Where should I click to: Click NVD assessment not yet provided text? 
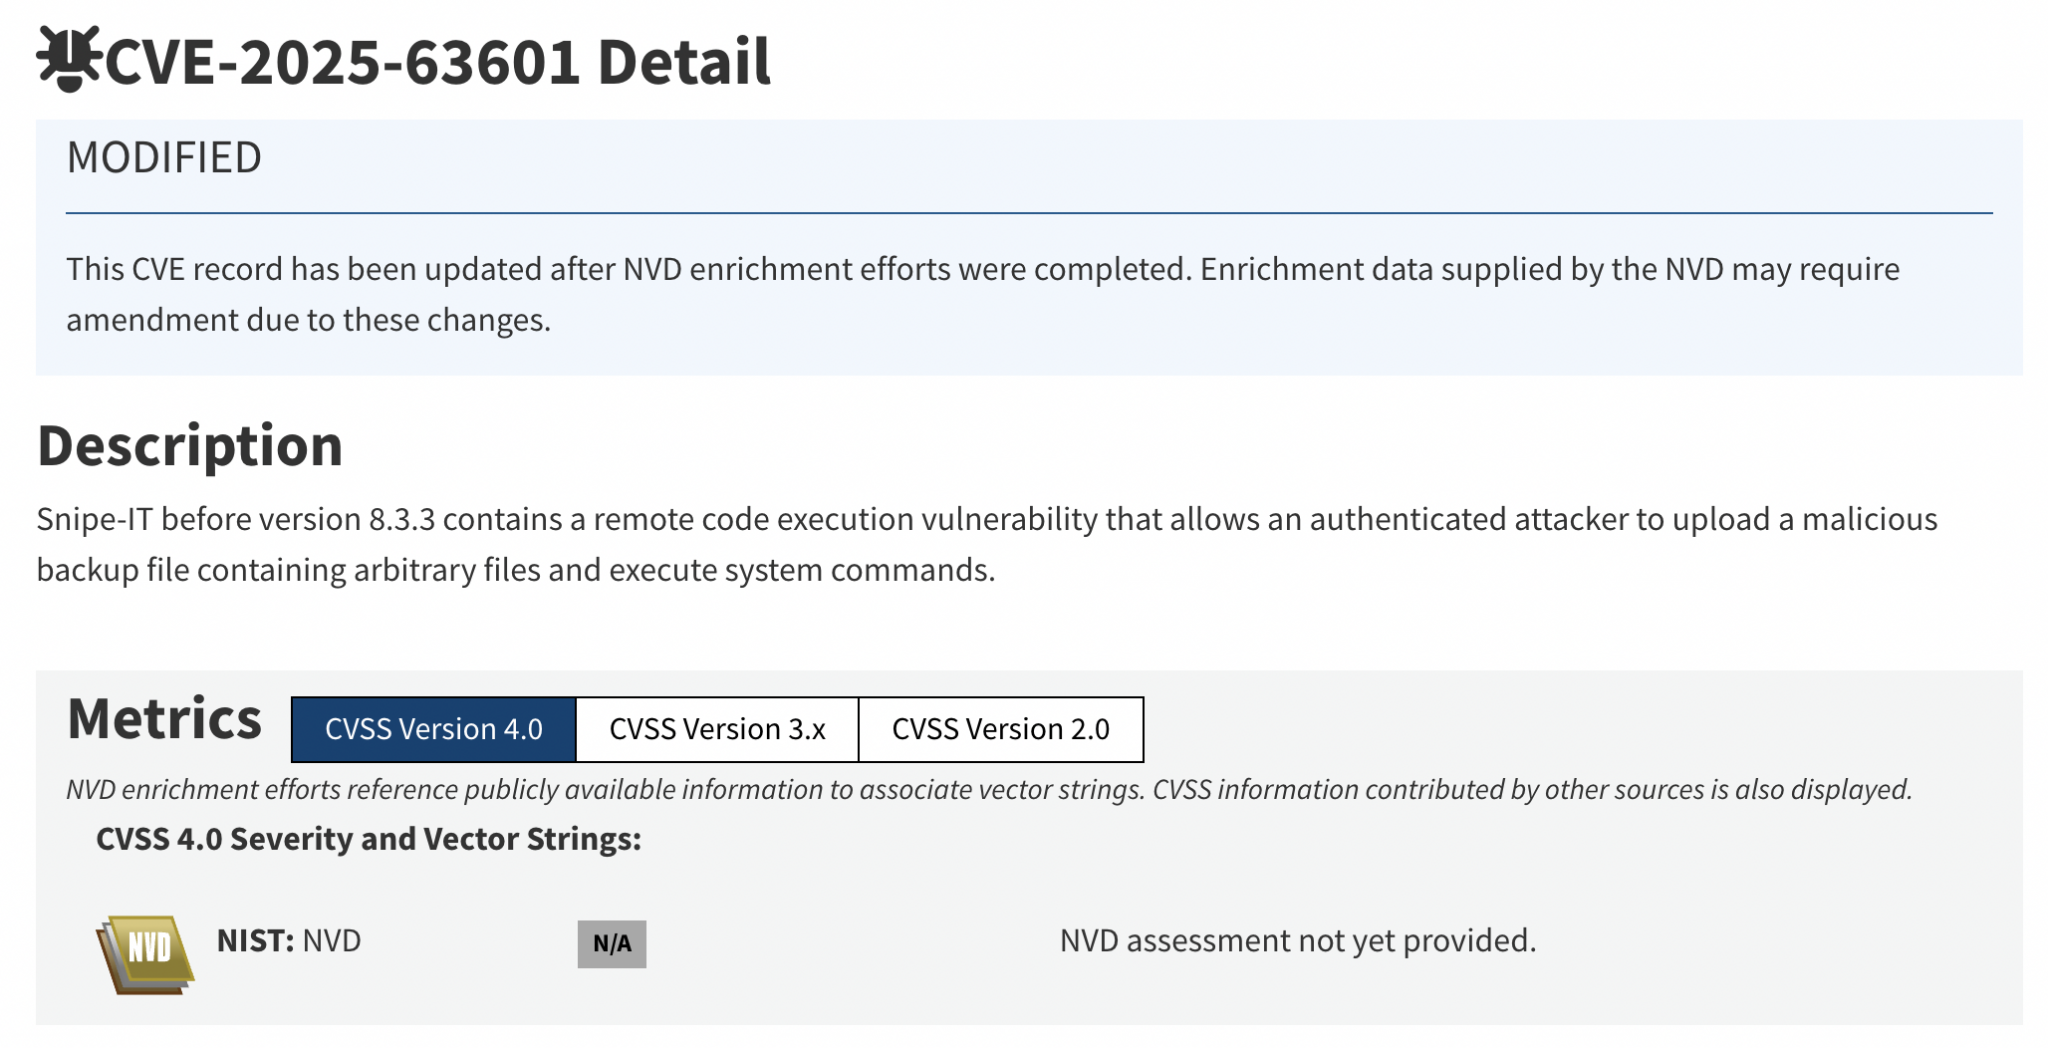click(x=1297, y=941)
